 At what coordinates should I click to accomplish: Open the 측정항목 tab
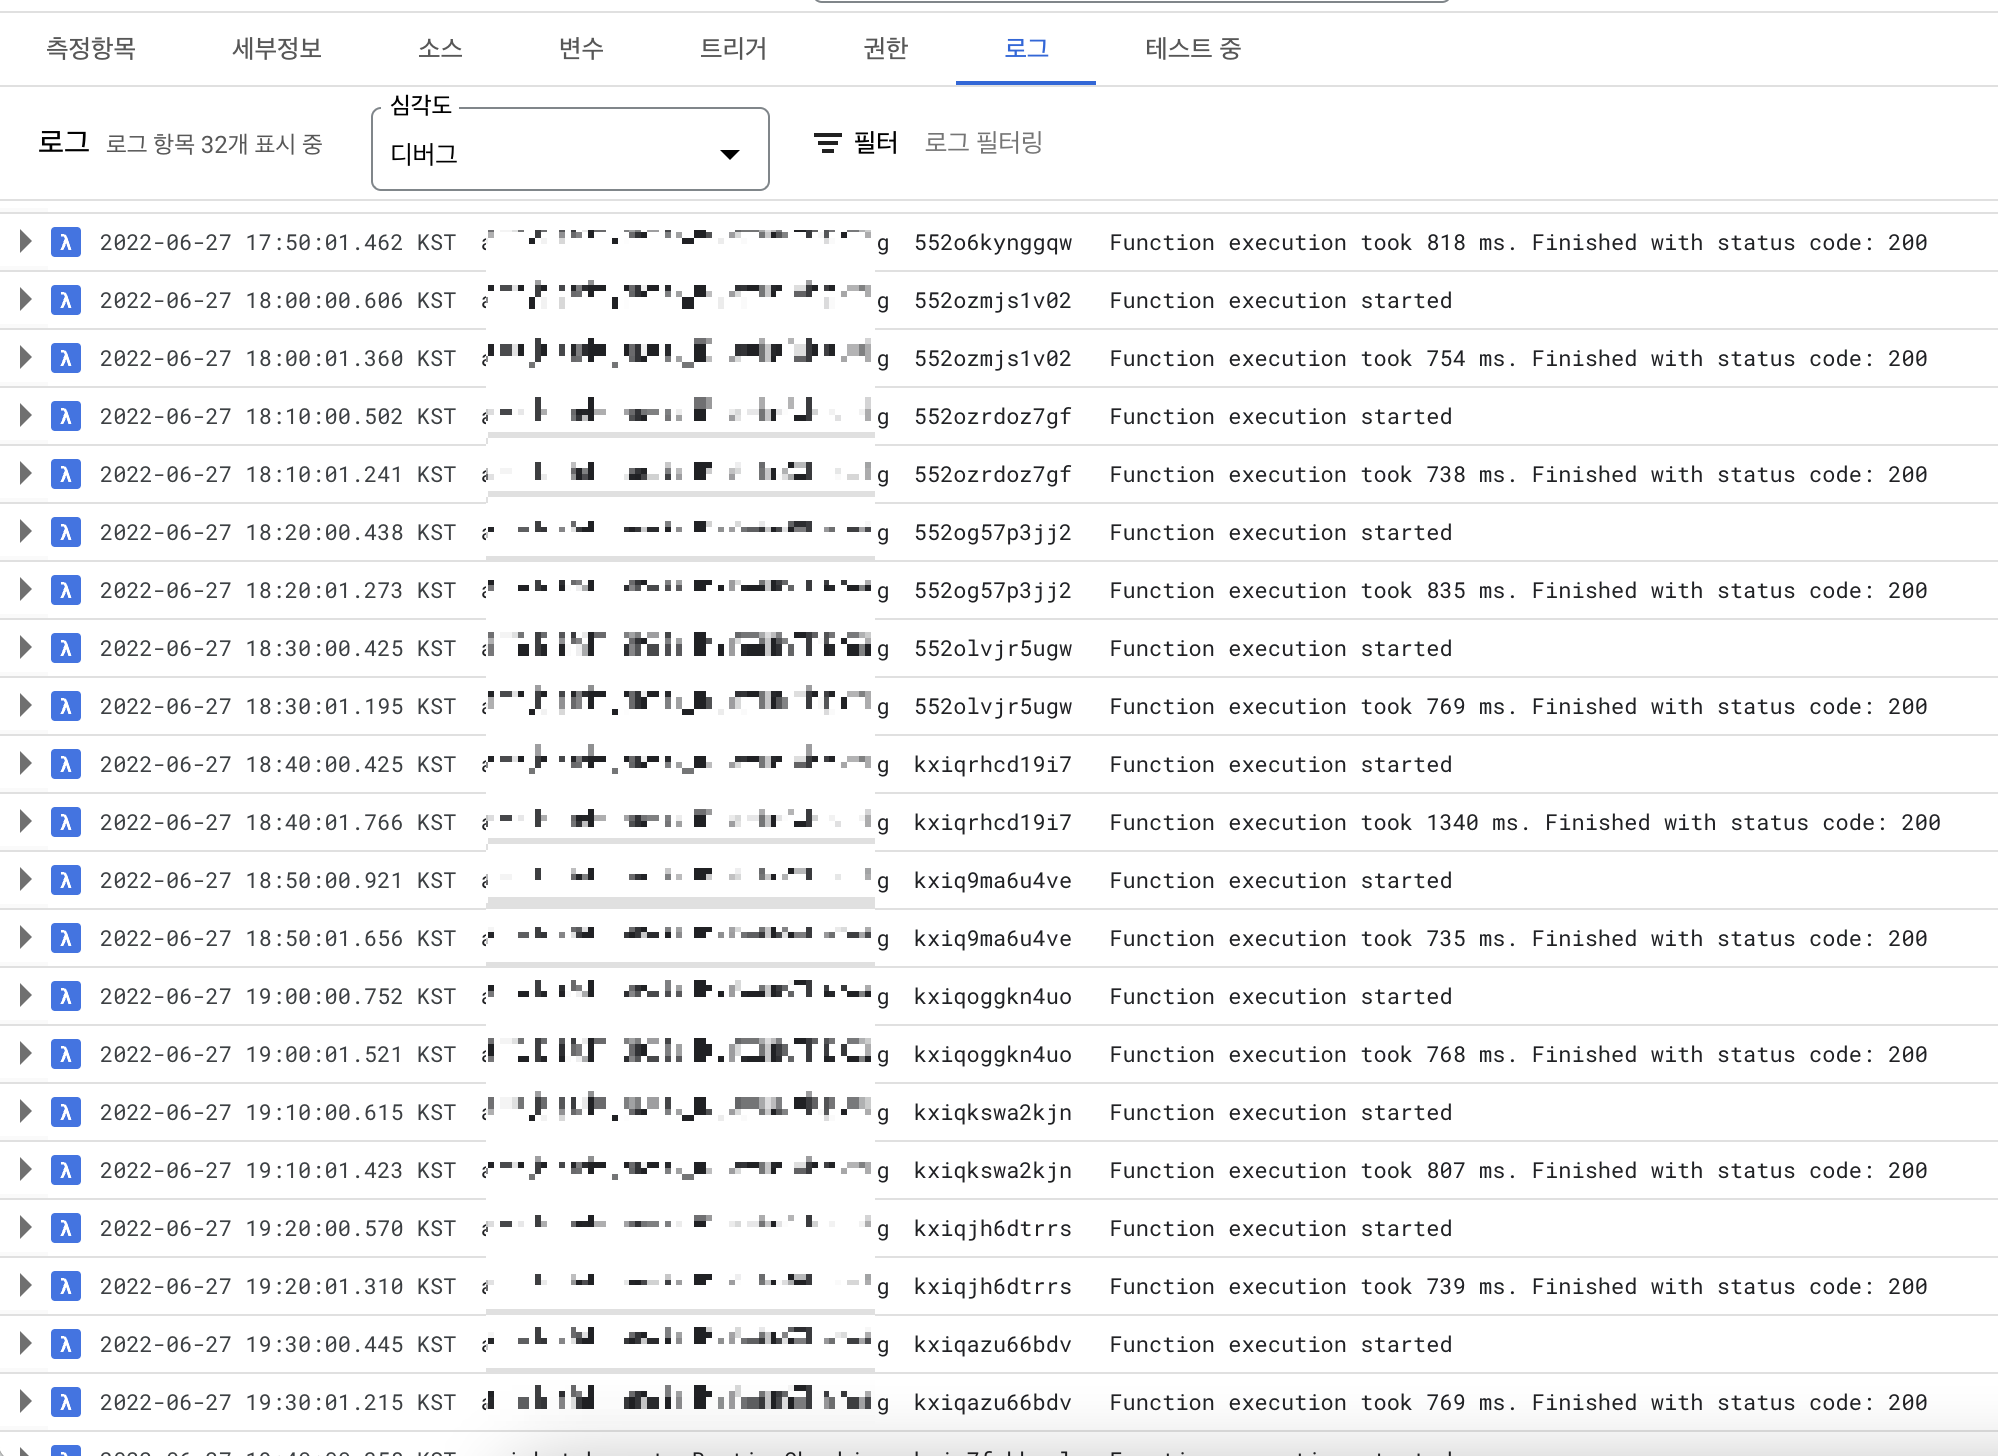point(91,48)
